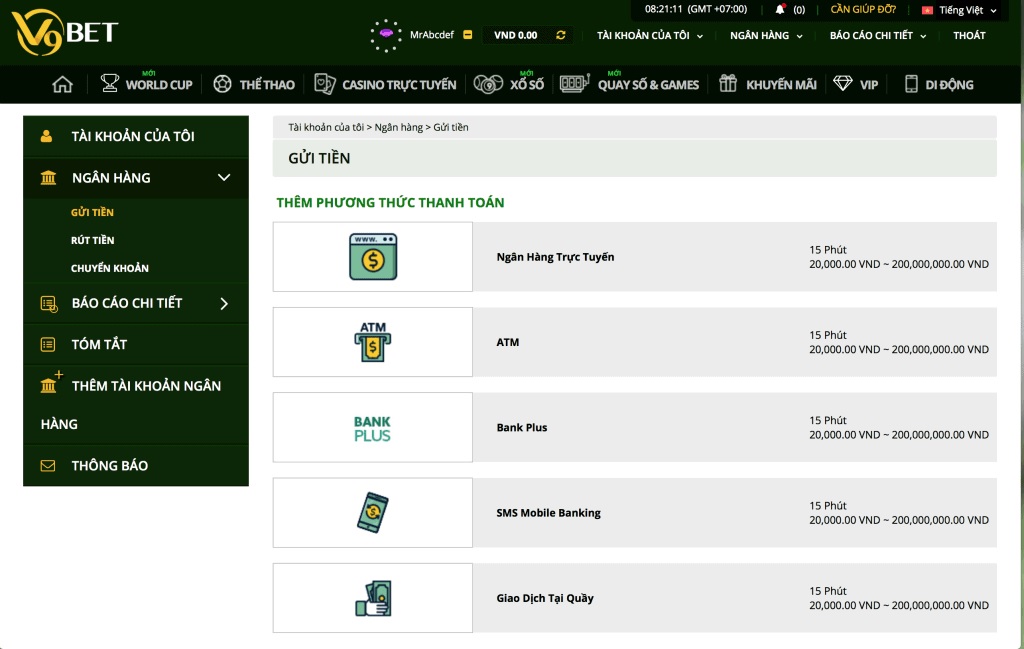Select the home icon in navigation bar
Viewport: 1024px width, 649px height.
(61, 85)
